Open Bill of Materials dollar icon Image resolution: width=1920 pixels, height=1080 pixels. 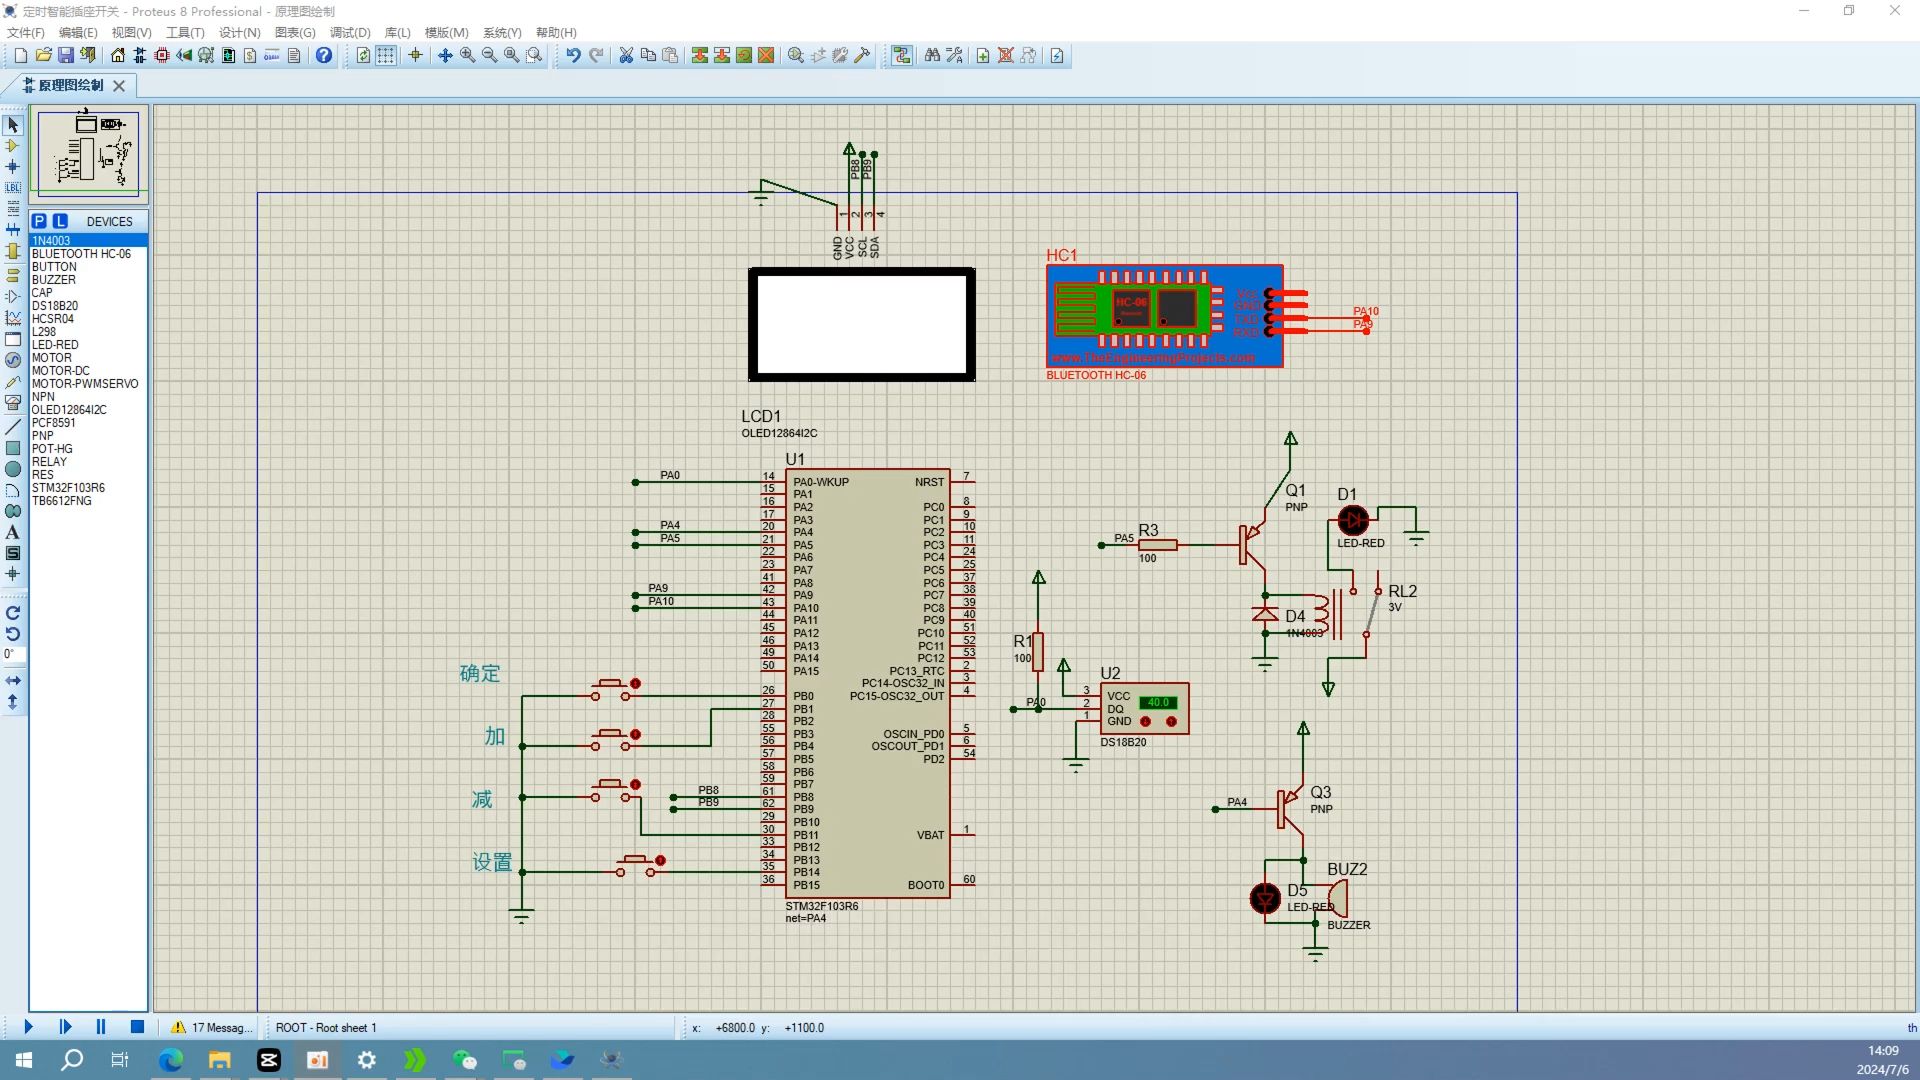(x=250, y=56)
